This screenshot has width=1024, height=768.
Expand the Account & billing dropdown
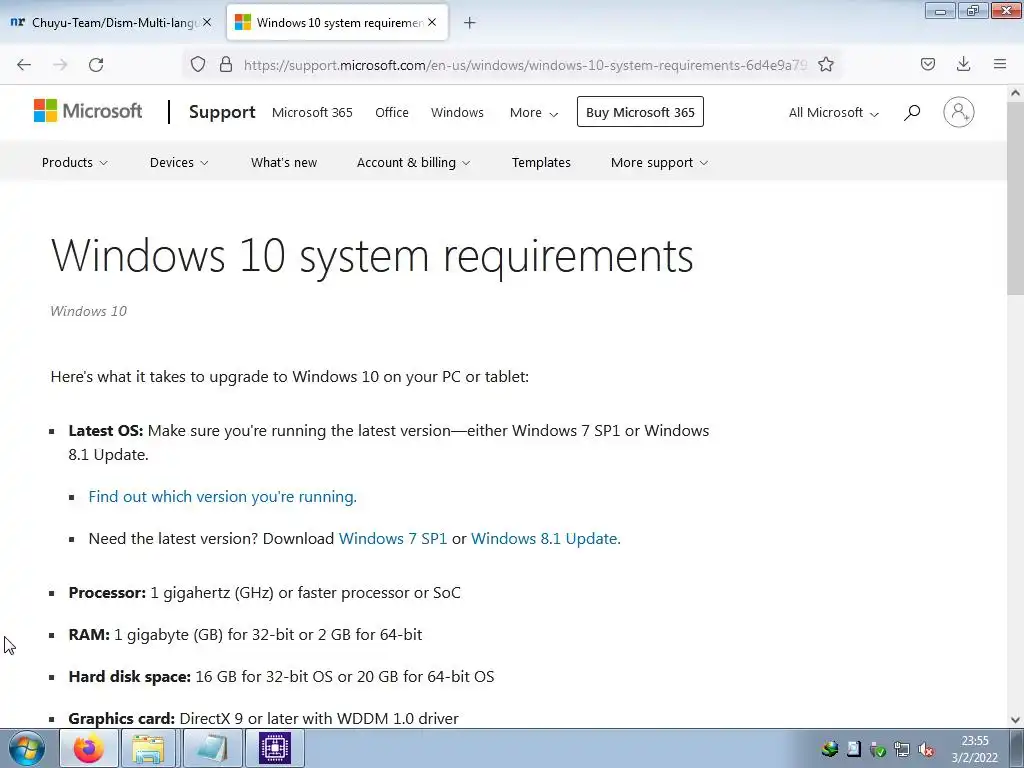(x=413, y=163)
